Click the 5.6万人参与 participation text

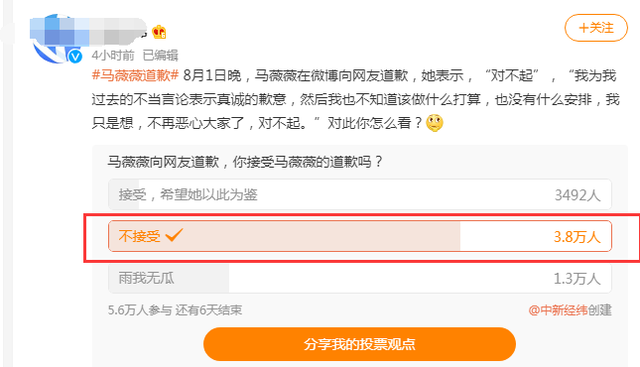tap(140, 310)
